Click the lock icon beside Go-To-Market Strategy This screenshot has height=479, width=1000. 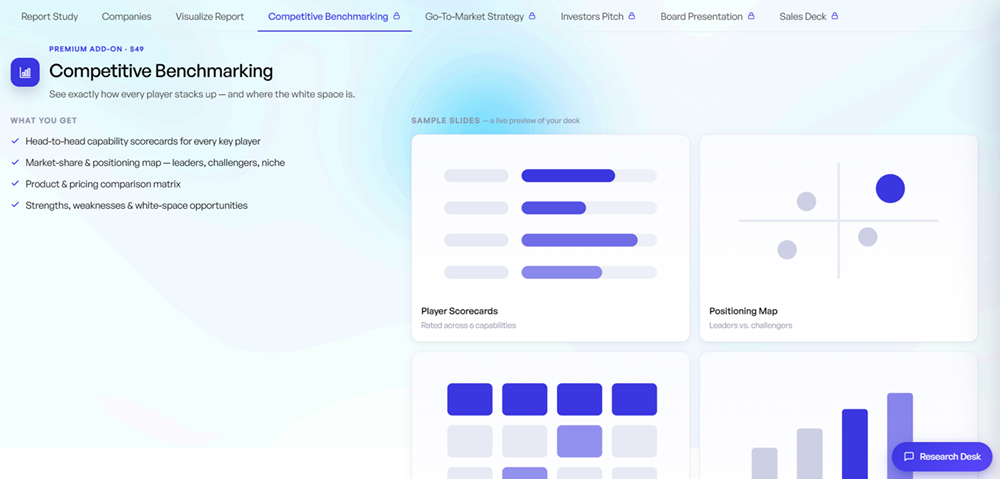coord(532,16)
